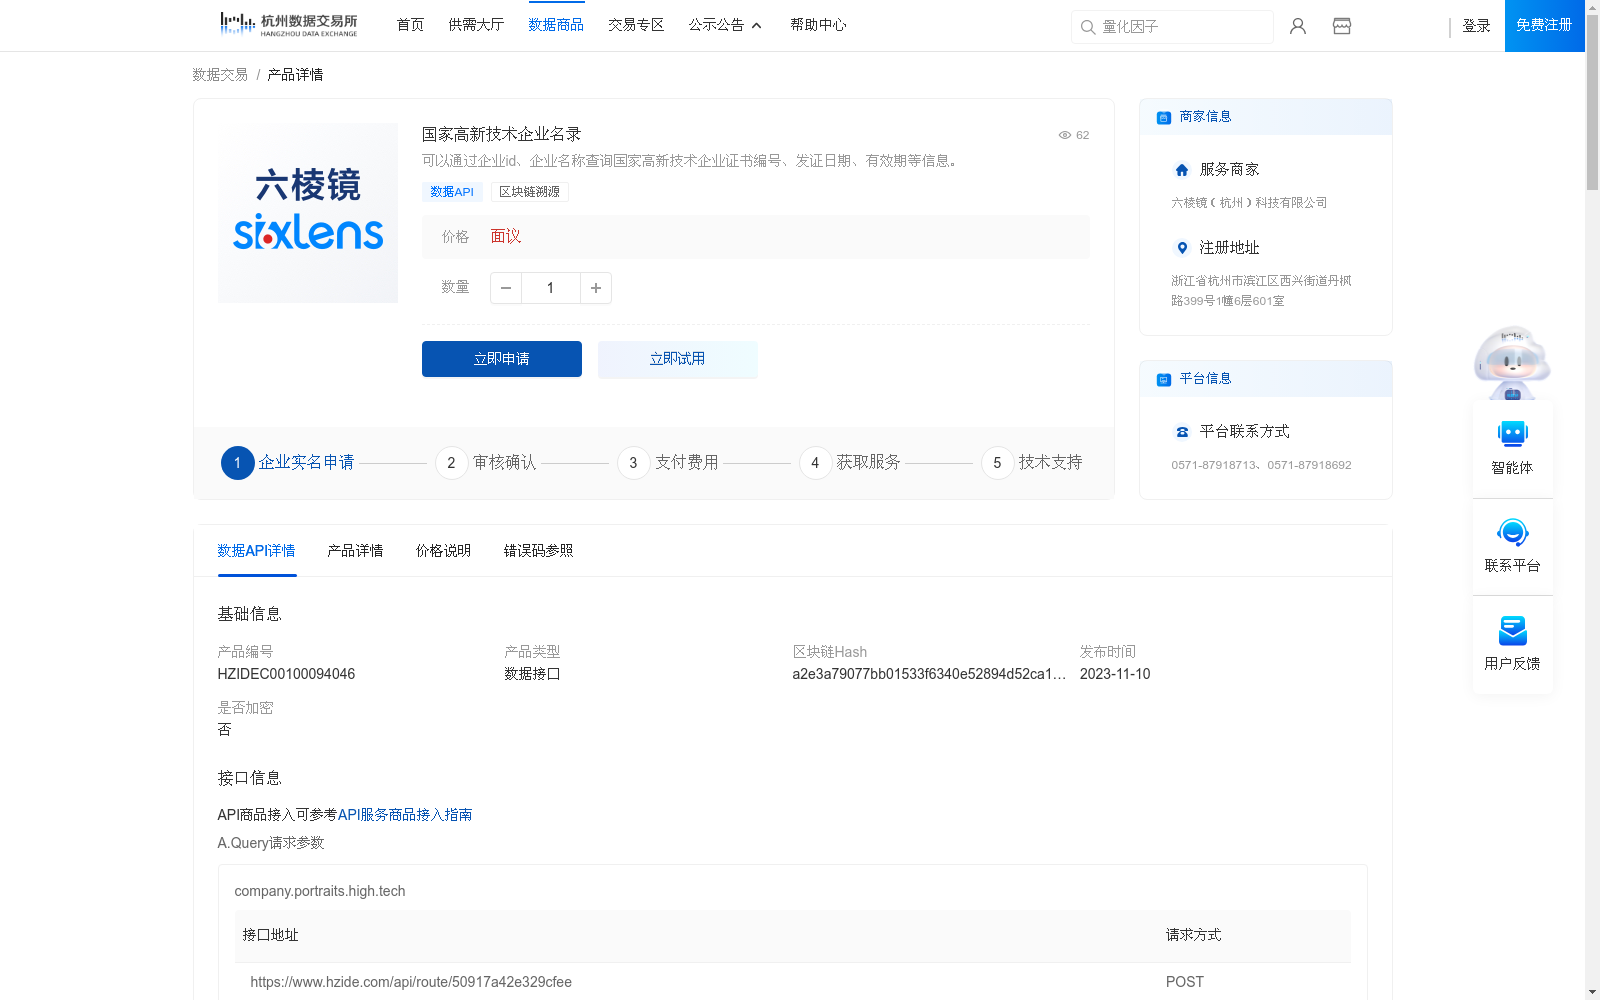Click the user profile icon in the top bar
The height and width of the screenshot is (1000, 1600).
[1297, 26]
